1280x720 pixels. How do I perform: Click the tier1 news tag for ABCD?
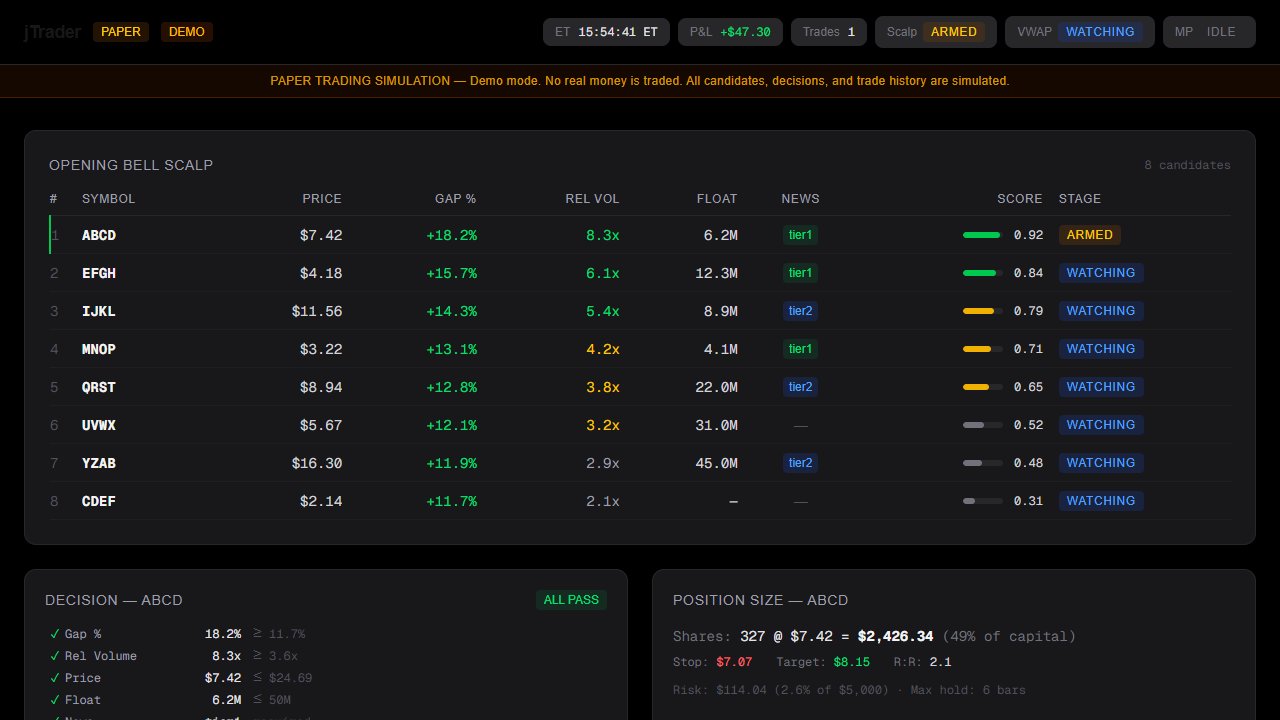pos(800,235)
